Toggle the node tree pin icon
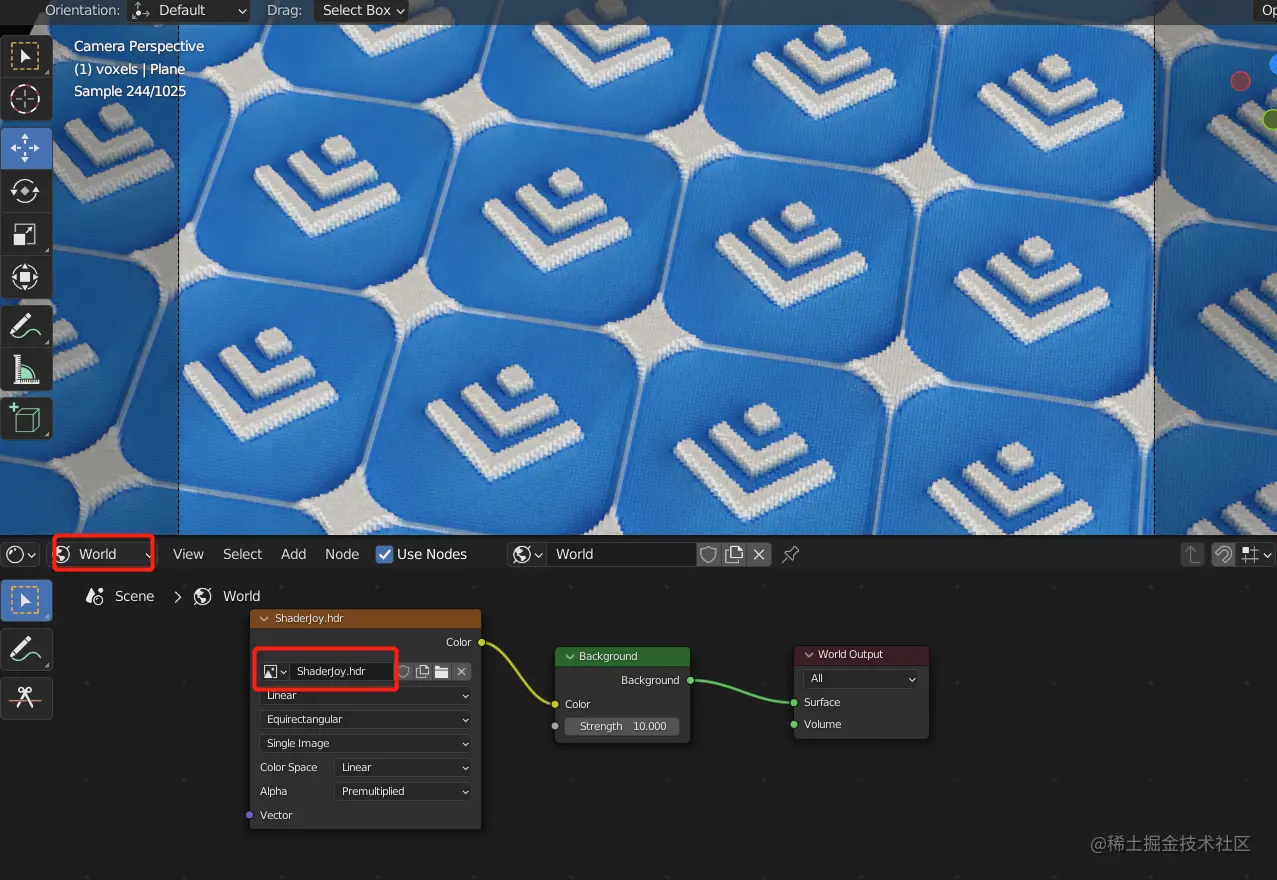 tap(790, 554)
